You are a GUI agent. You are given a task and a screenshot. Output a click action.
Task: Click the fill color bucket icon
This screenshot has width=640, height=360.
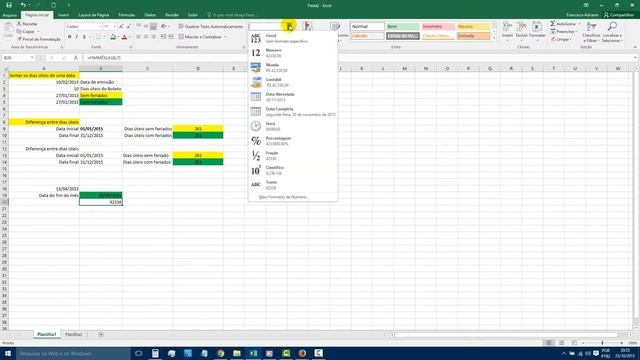(x=113, y=37)
